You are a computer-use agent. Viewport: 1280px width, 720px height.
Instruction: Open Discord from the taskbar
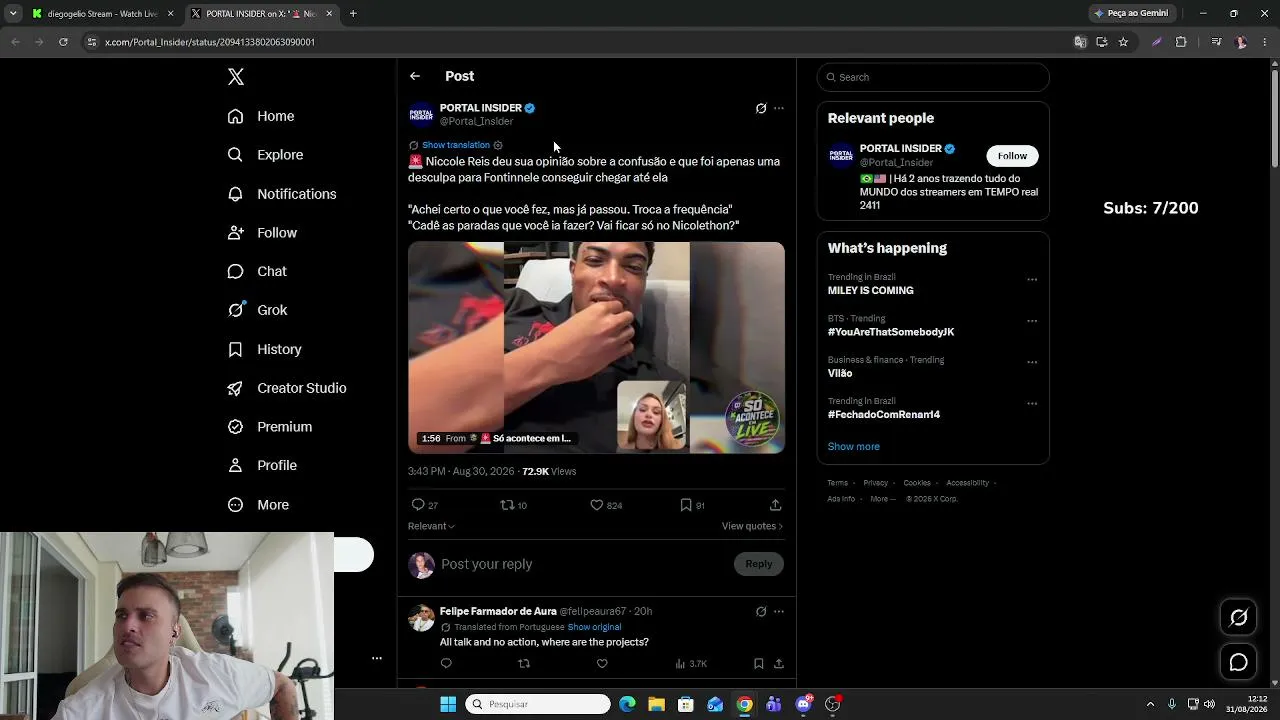pos(804,704)
